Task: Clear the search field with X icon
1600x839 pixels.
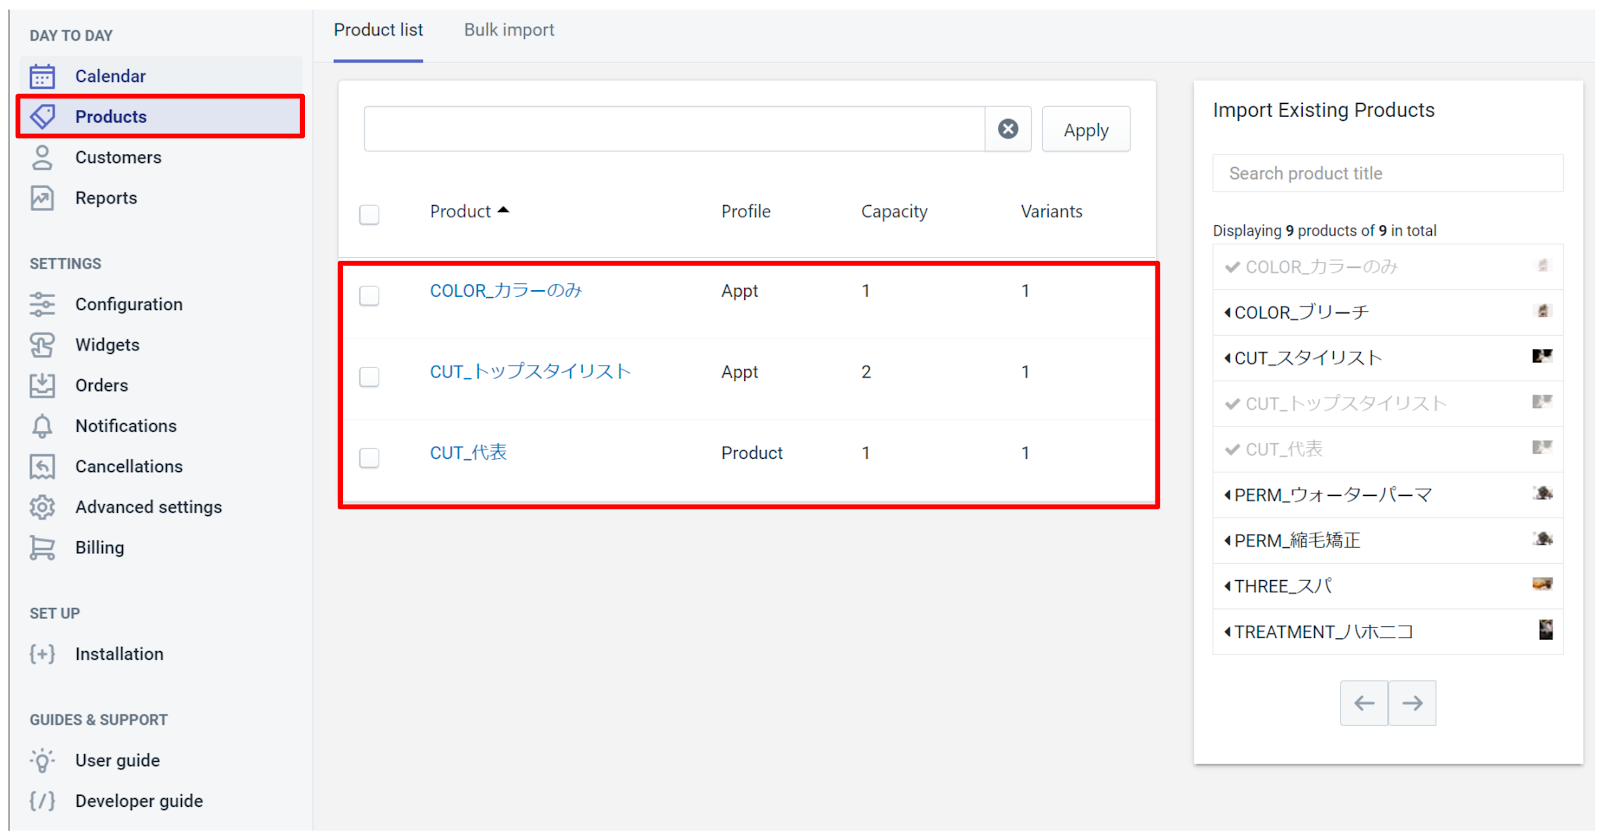Action: pos(1008,129)
